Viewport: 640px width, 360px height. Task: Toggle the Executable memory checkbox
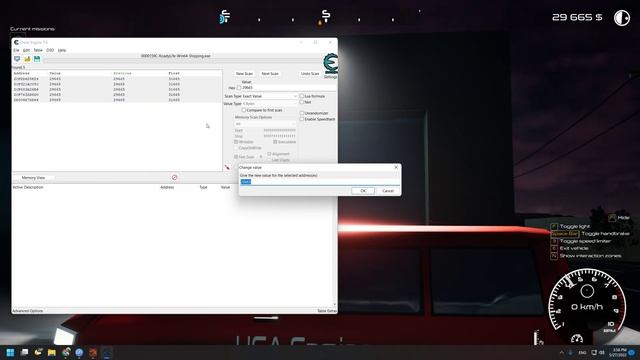pos(275,142)
